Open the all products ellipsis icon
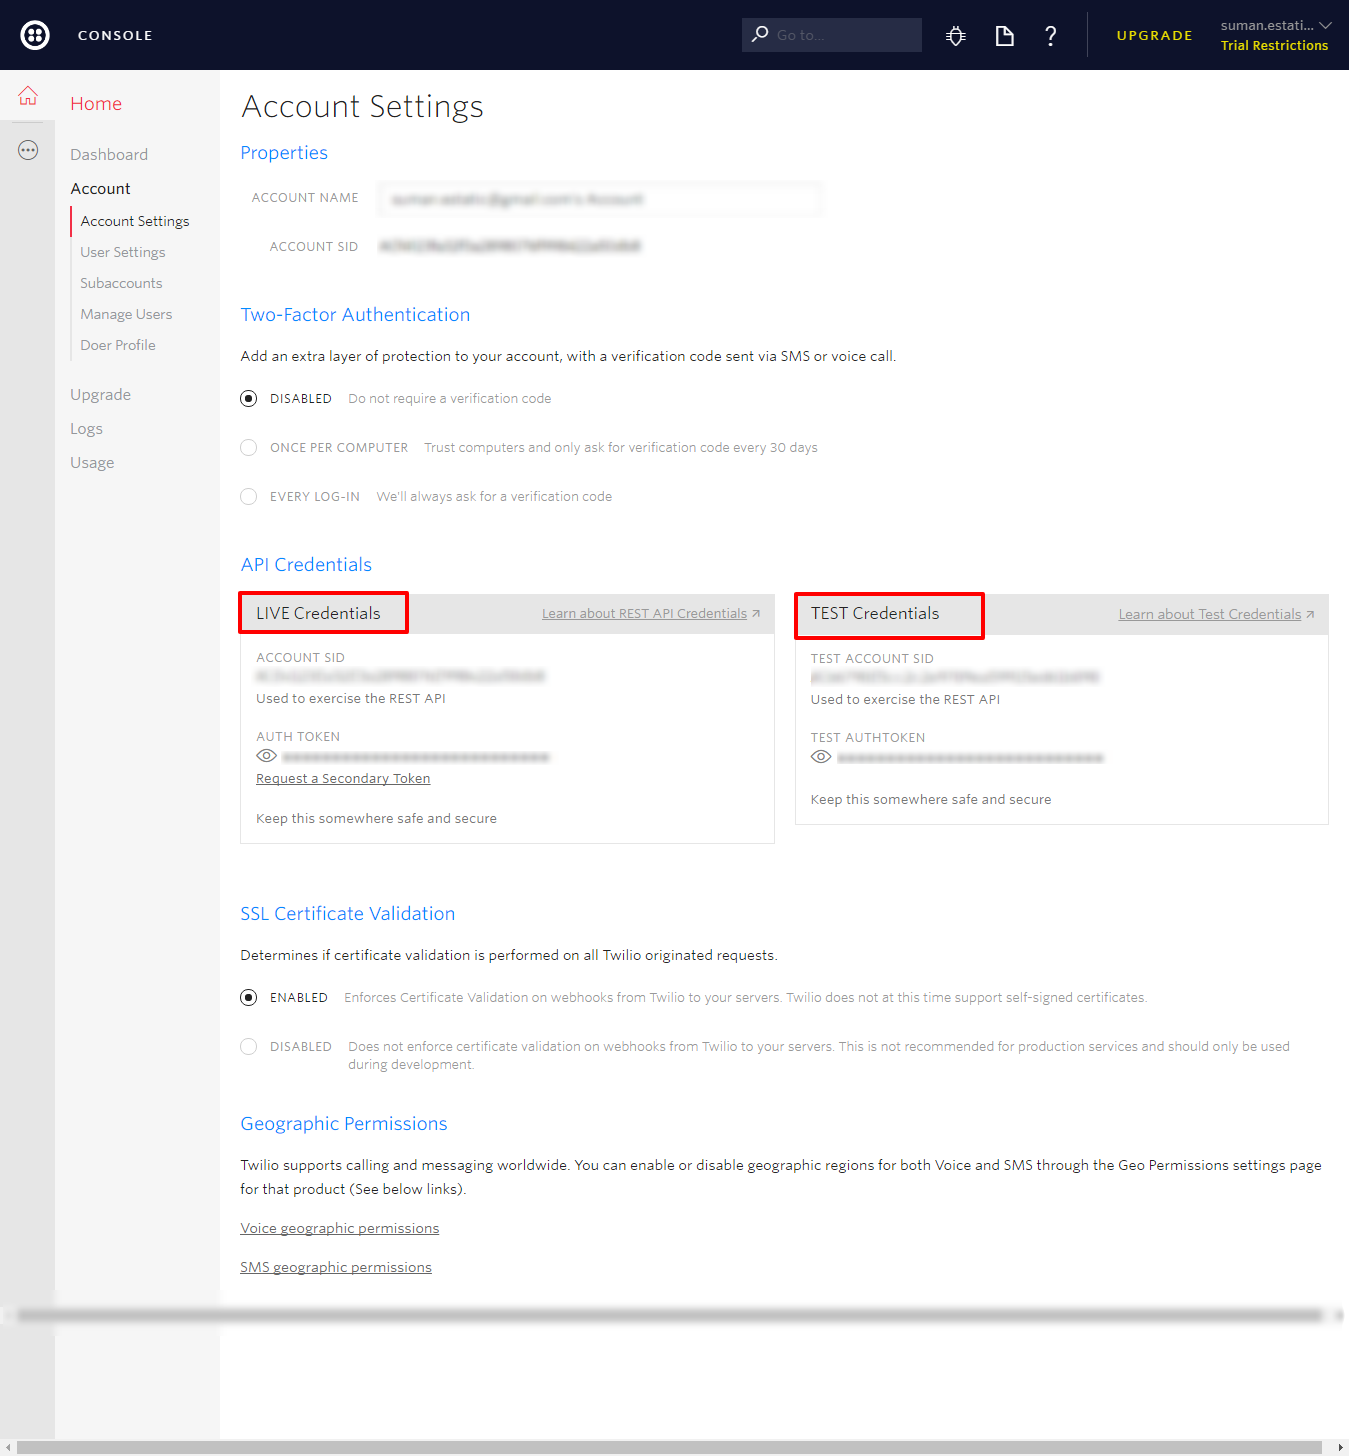Image resolution: width=1349 pixels, height=1456 pixels. [x=28, y=150]
